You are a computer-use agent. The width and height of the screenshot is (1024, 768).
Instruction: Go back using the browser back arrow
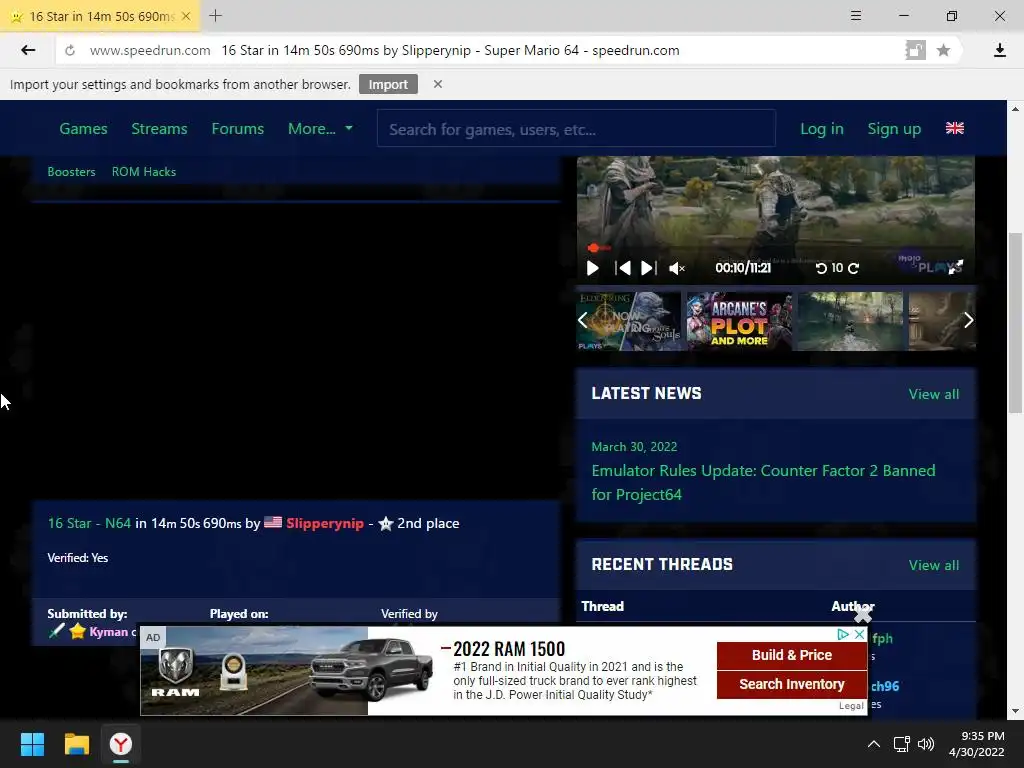(x=28, y=50)
